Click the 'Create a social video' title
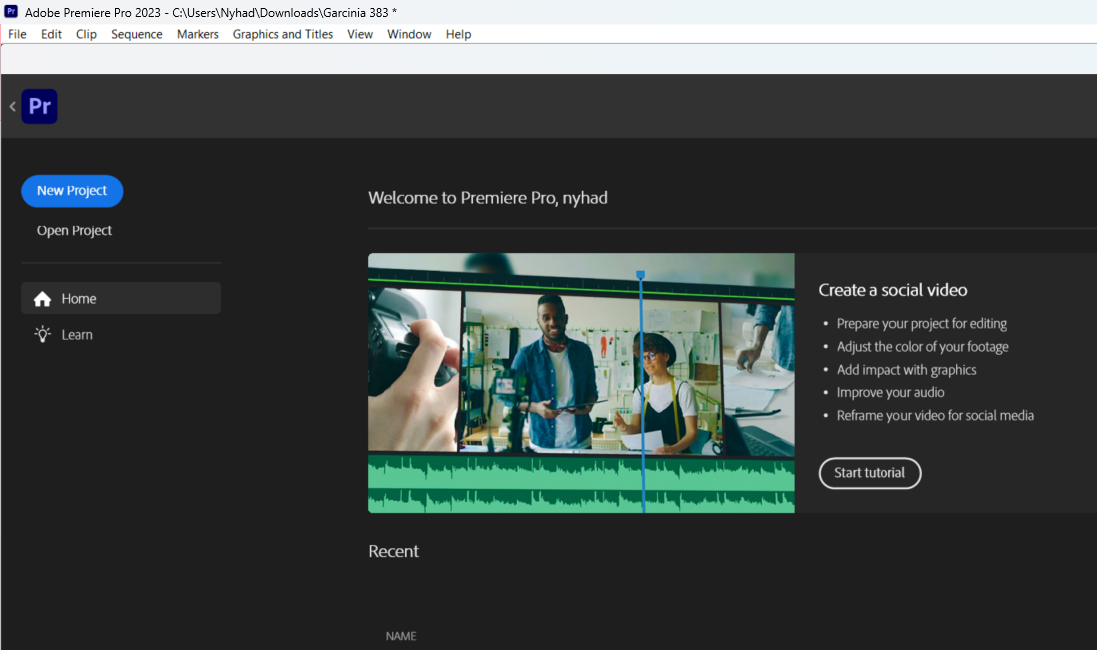 tap(893, 290)
